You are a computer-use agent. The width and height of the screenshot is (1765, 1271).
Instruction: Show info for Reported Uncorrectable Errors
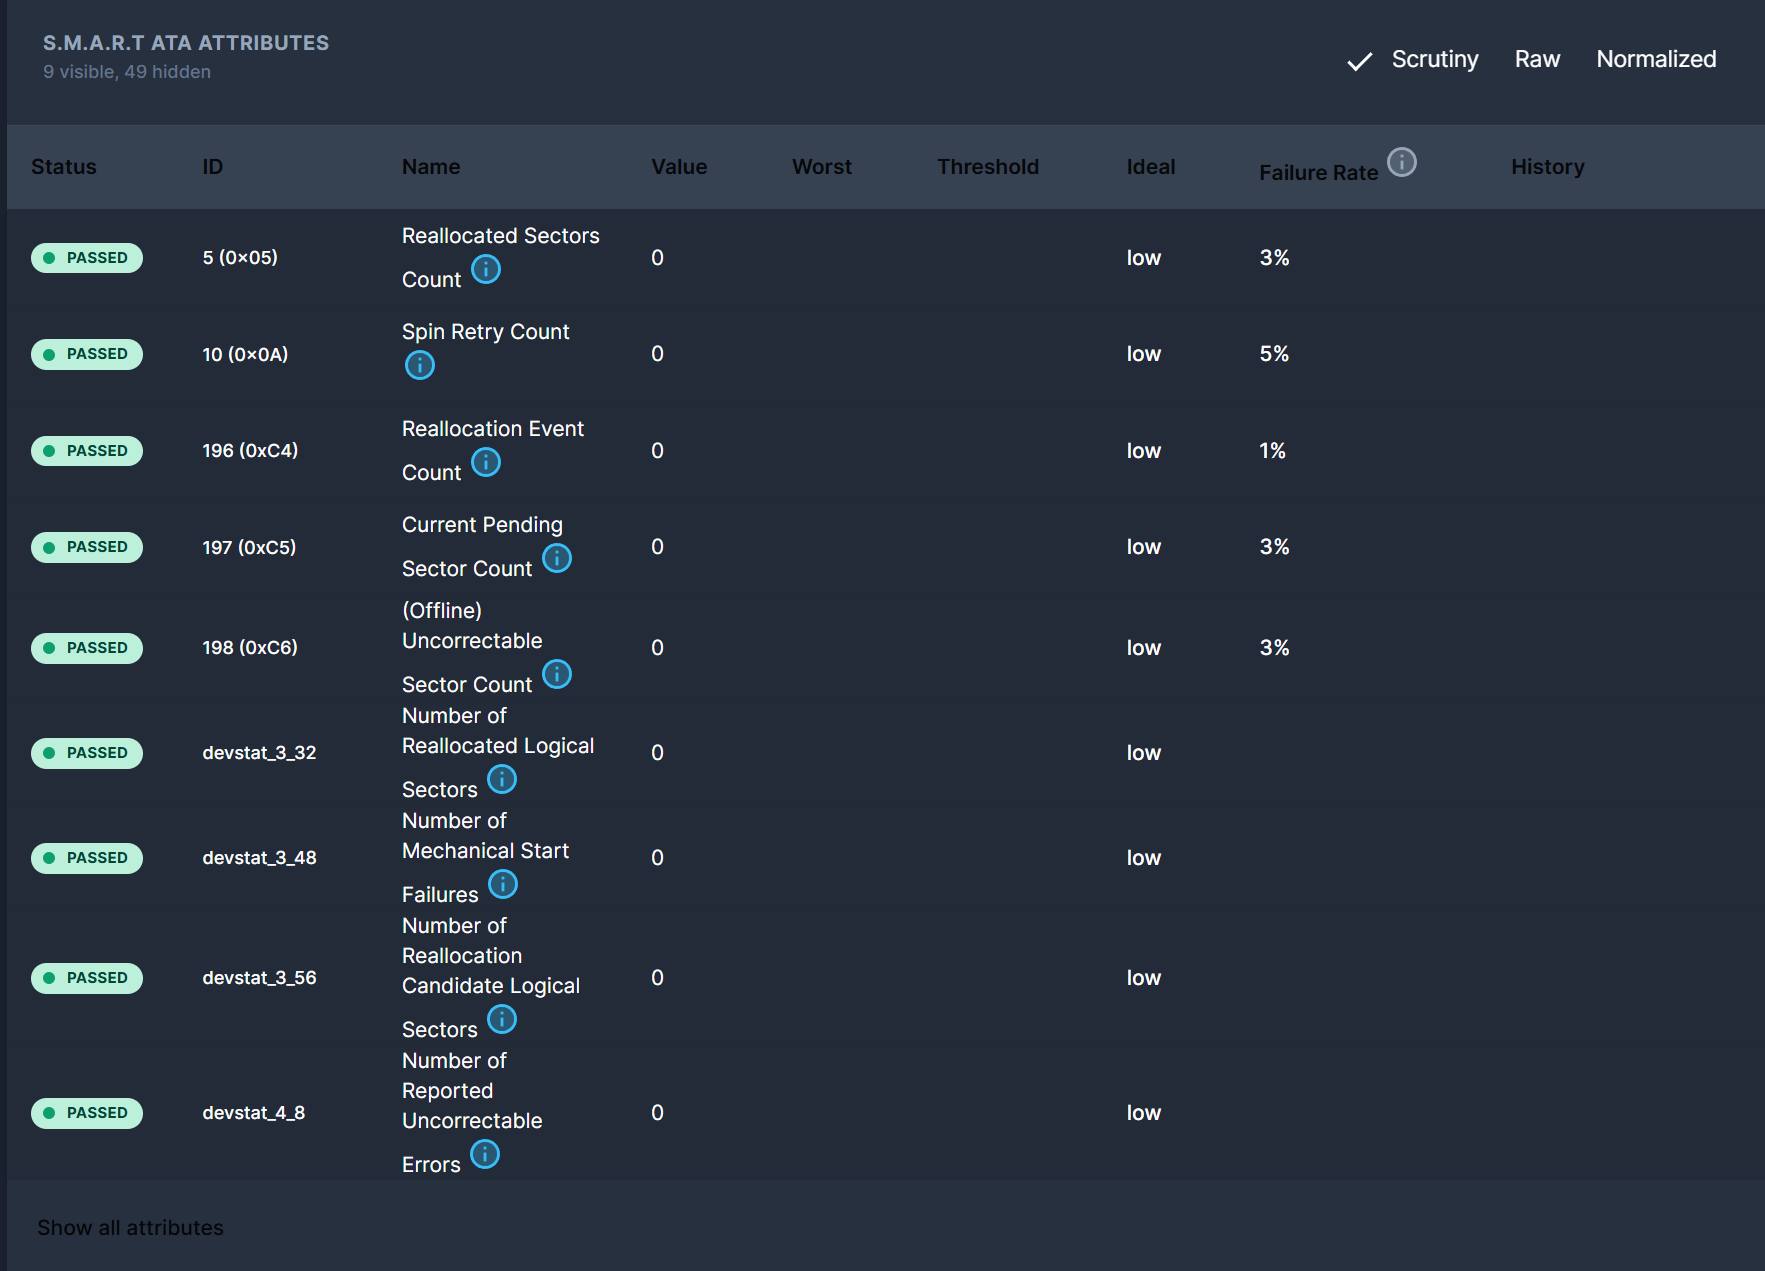tap(485, 1155)
